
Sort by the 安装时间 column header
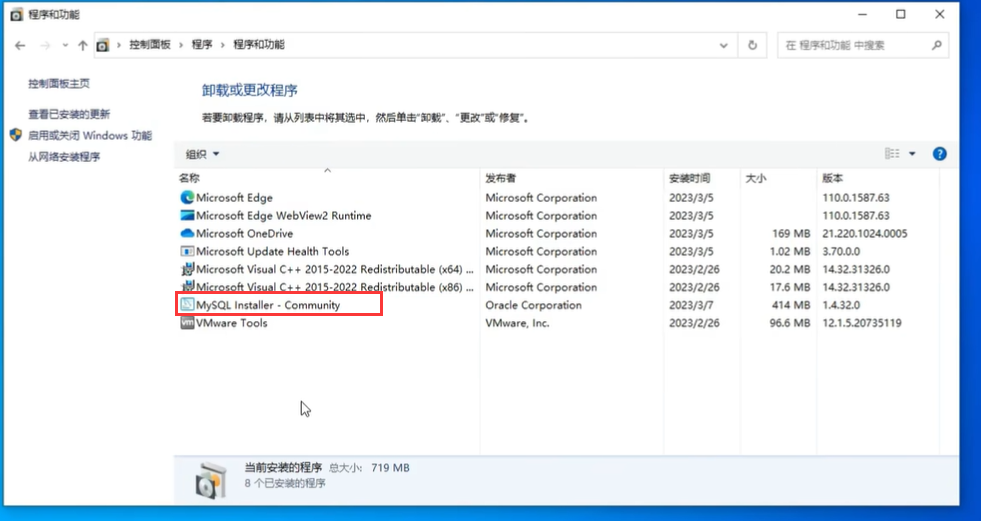point(689,178)
